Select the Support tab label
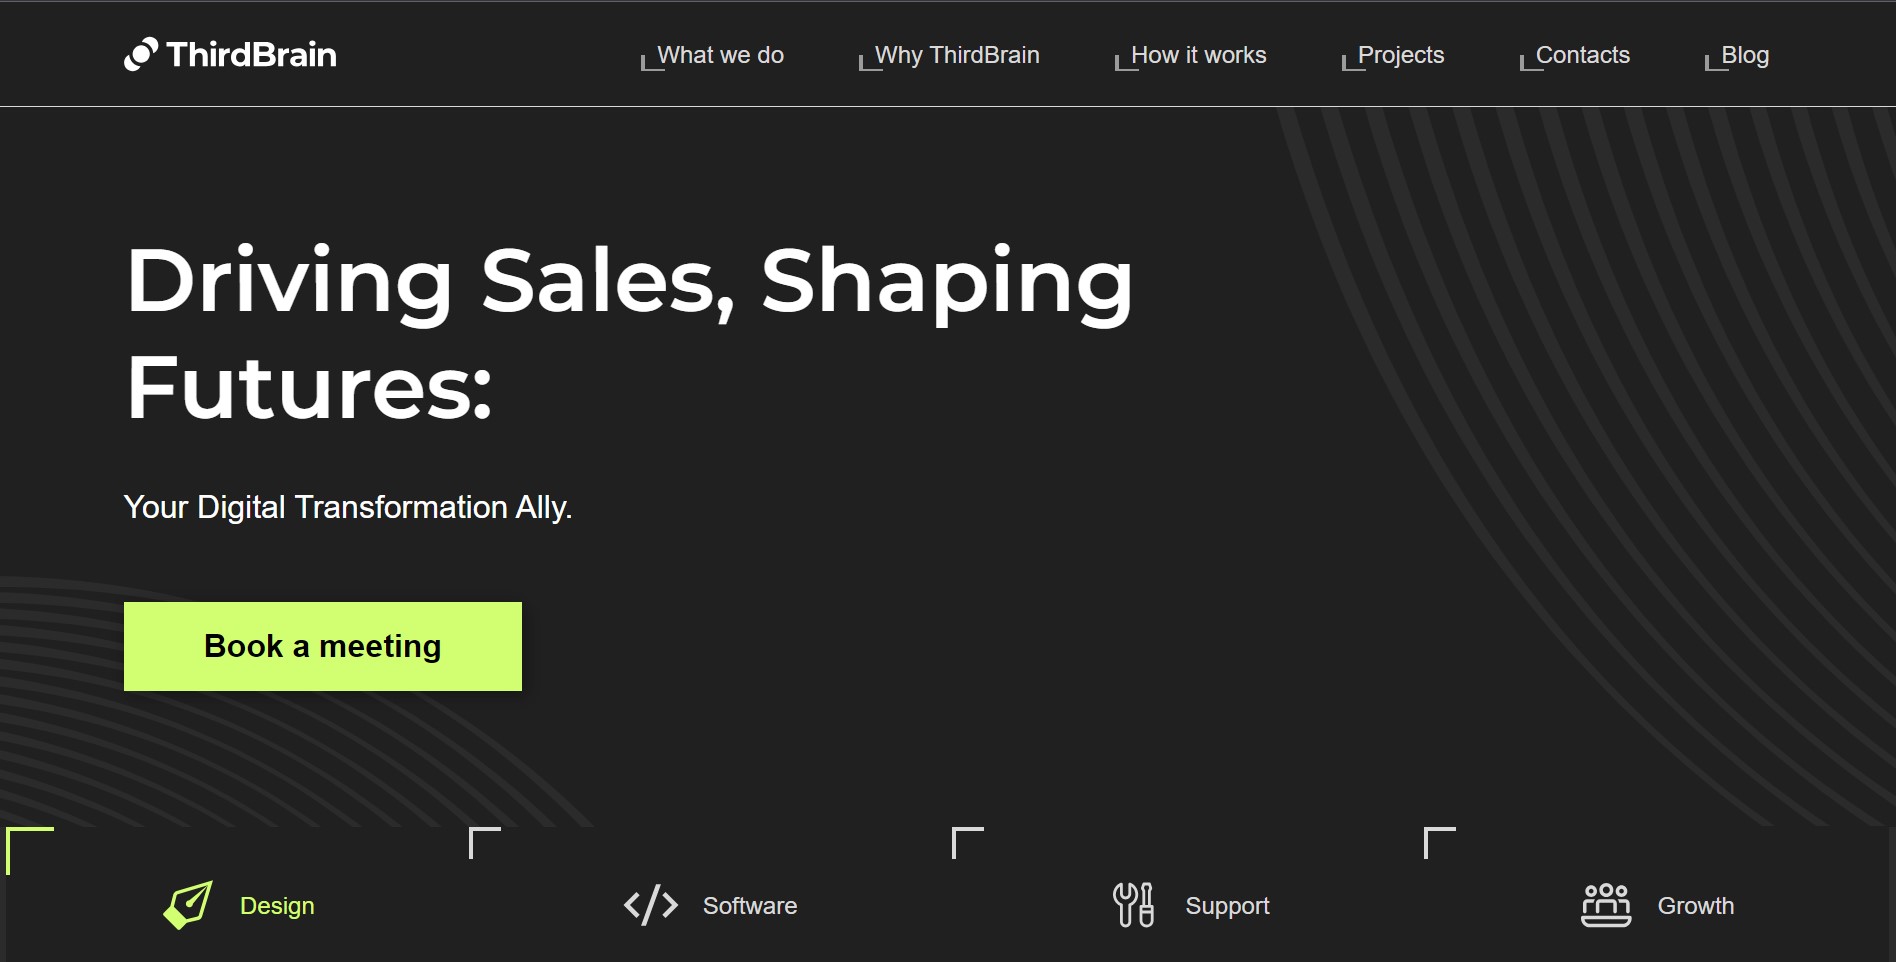Viewport: 1896px width, 962px height. click(1227, 906)
